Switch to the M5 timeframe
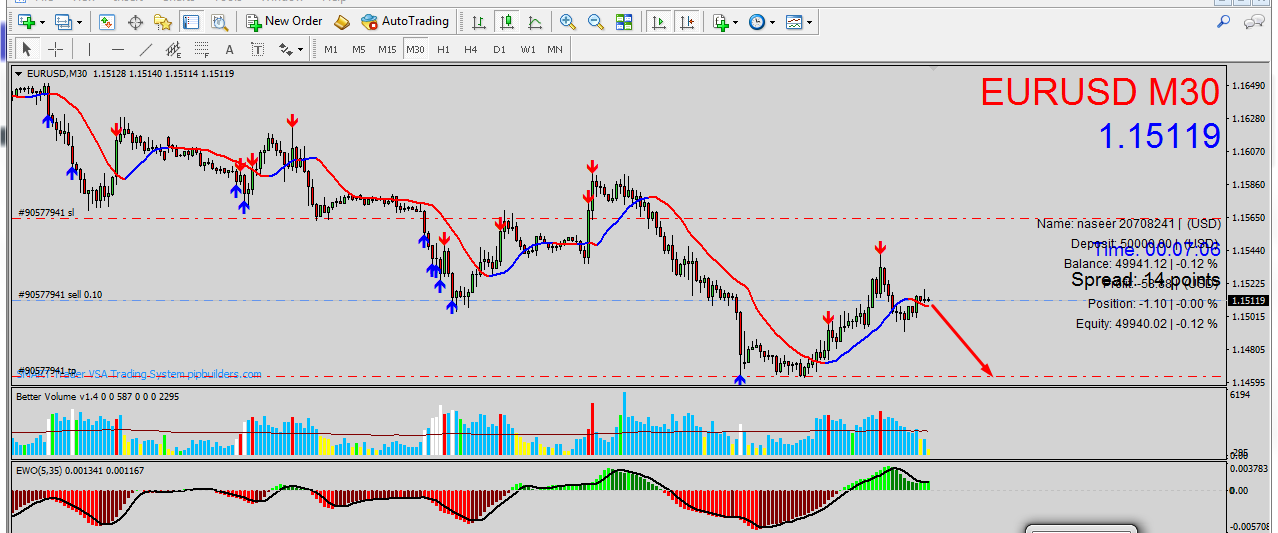Viewport: 1278px width, 533px height. pyautogui.click(x=359, y=49)
